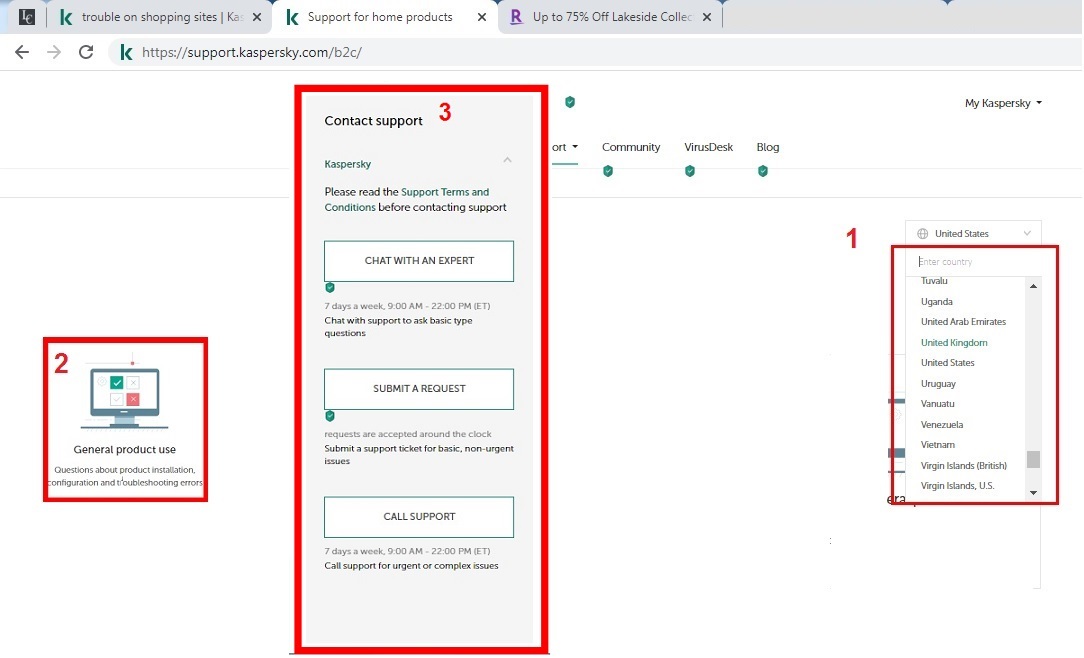Image resolution: width=1084 pixels, height=658 pixels.
Task: Select Vietnam from the country list
Action: coord(937,444)
